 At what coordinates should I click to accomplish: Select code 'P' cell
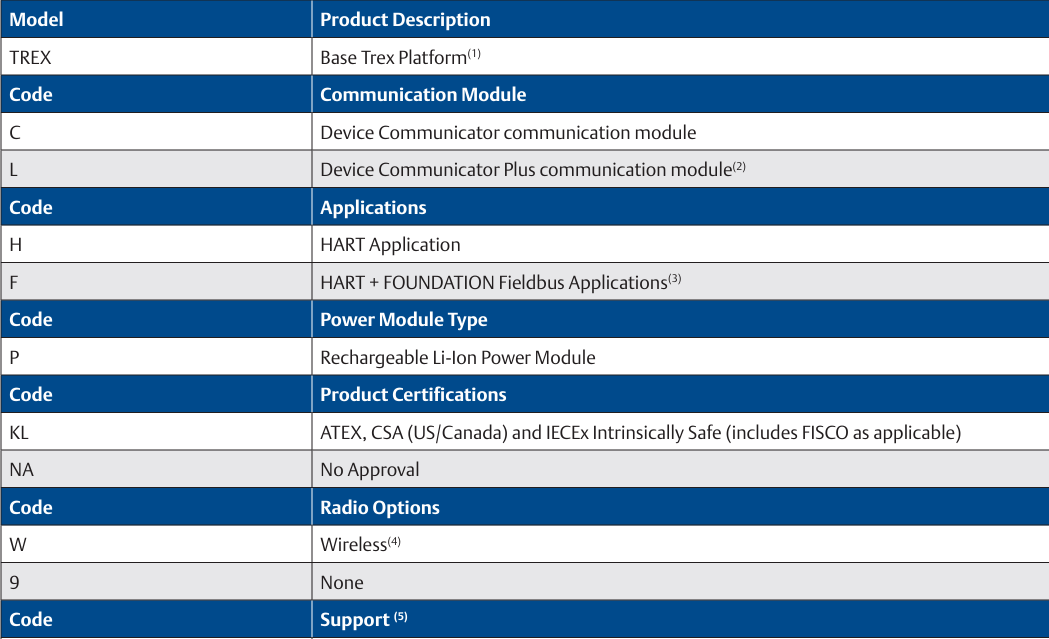[156, 357]
